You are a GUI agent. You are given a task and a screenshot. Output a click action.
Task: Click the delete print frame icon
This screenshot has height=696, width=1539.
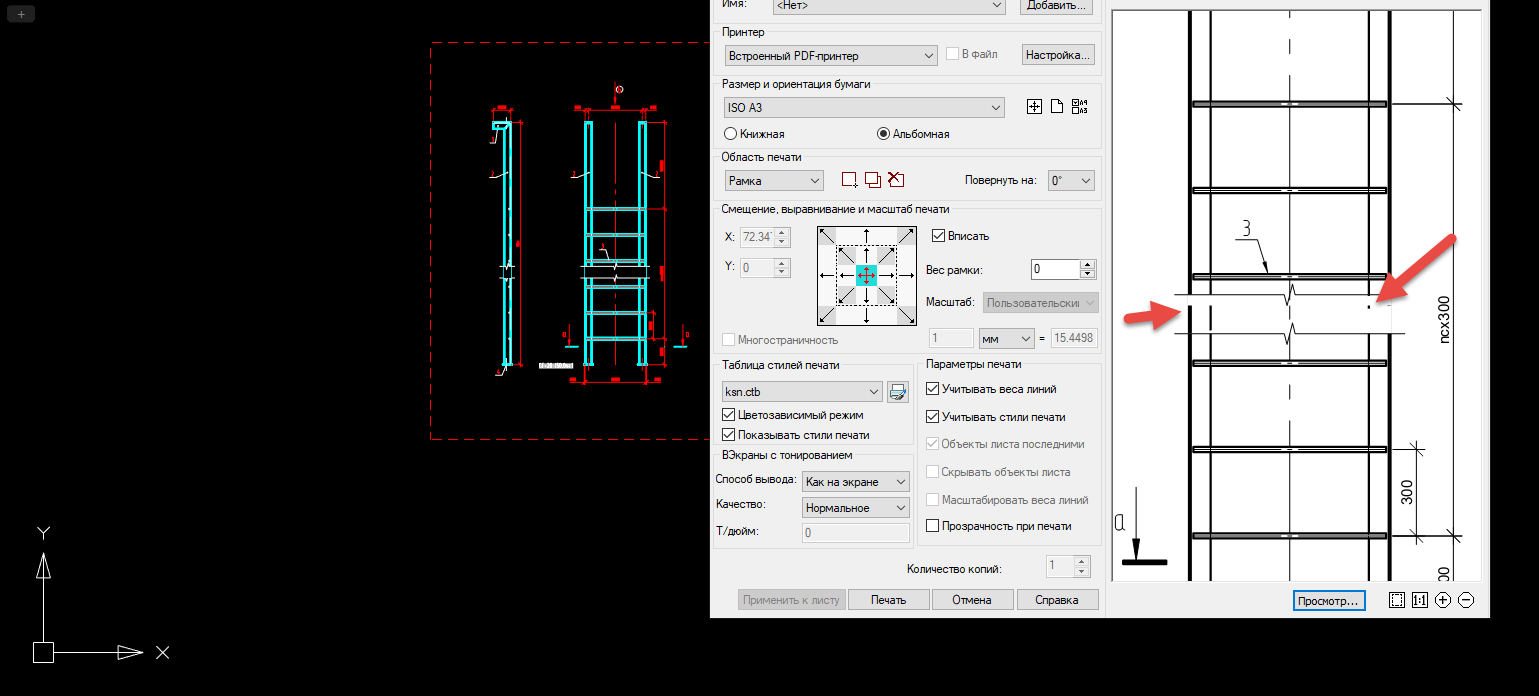(x=896, y=180)
